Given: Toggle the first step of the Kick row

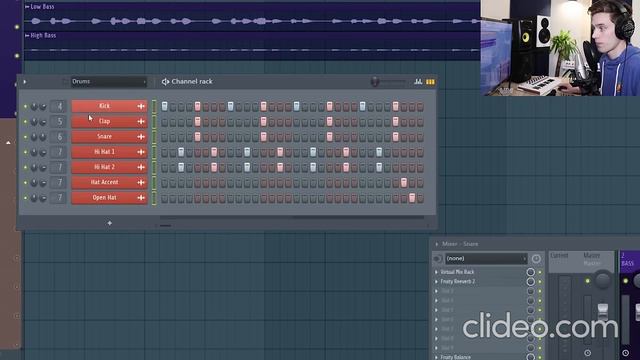Looking at the screenshot, I should (164, 107).
